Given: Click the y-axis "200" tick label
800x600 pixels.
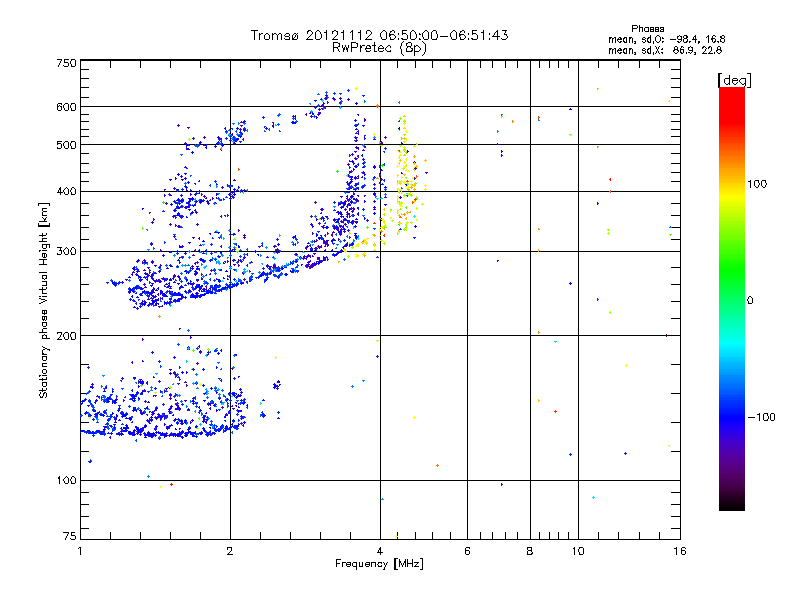Looking at the screenshot, I should pyautogui.click(x=66, y=336).
